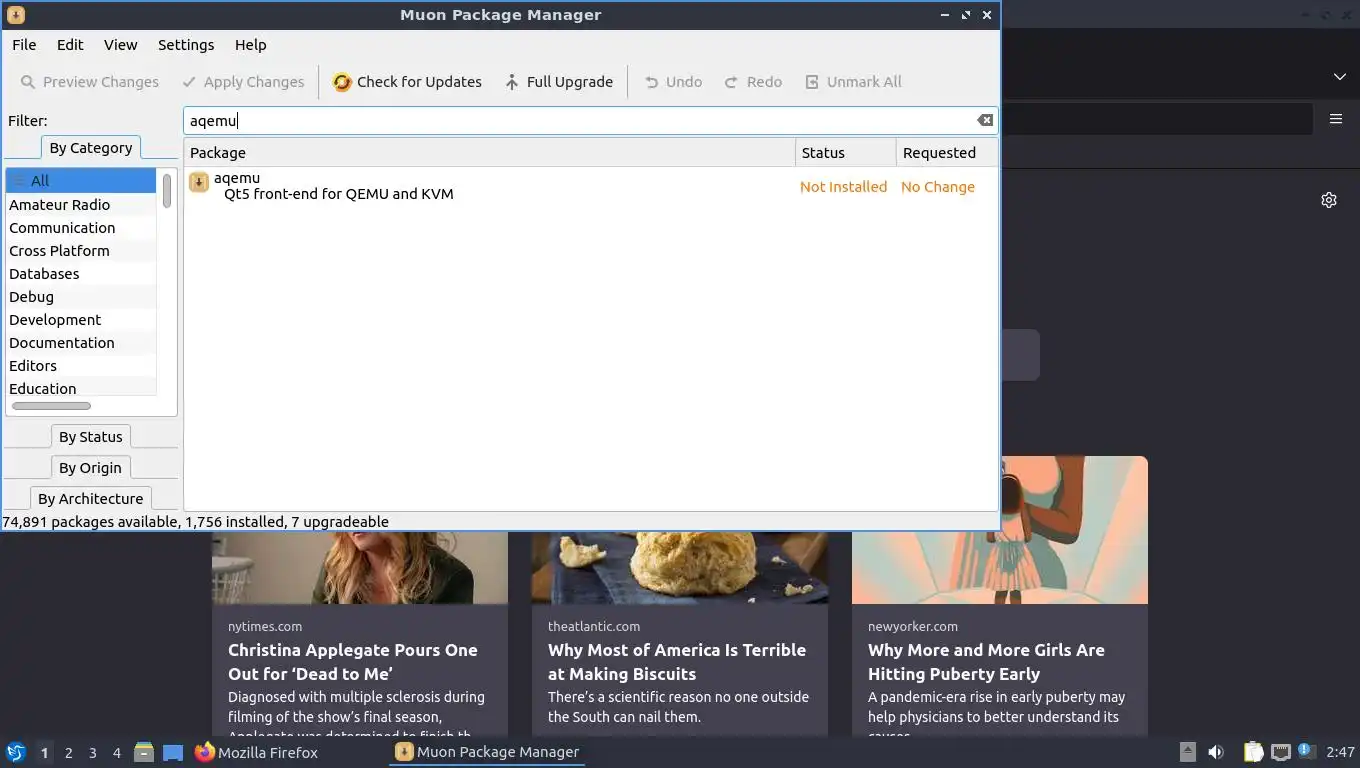Switch to the By Category tab
The image size is (1360, 768).
point(90,148)
